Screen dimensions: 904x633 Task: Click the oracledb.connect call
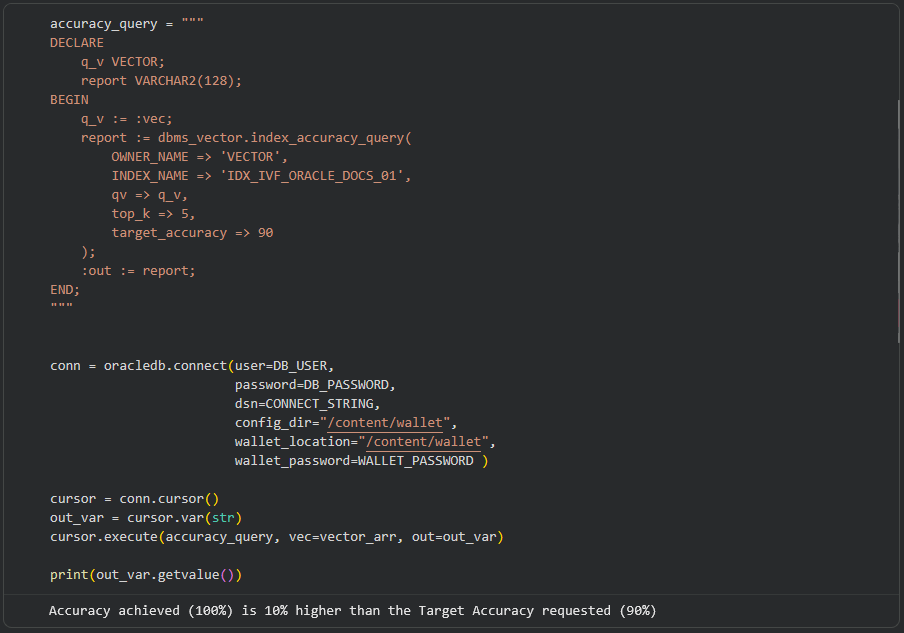(165, 366)
